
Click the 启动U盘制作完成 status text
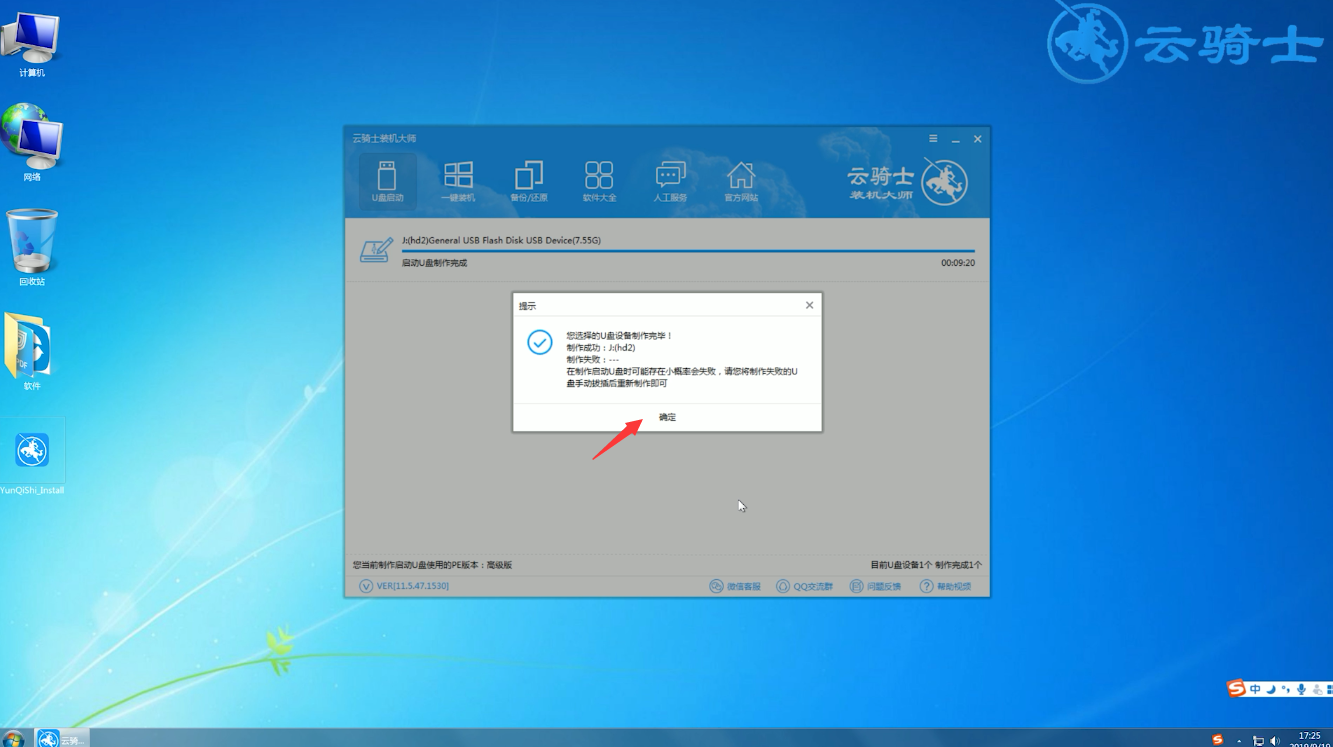(x=434, y=263)
